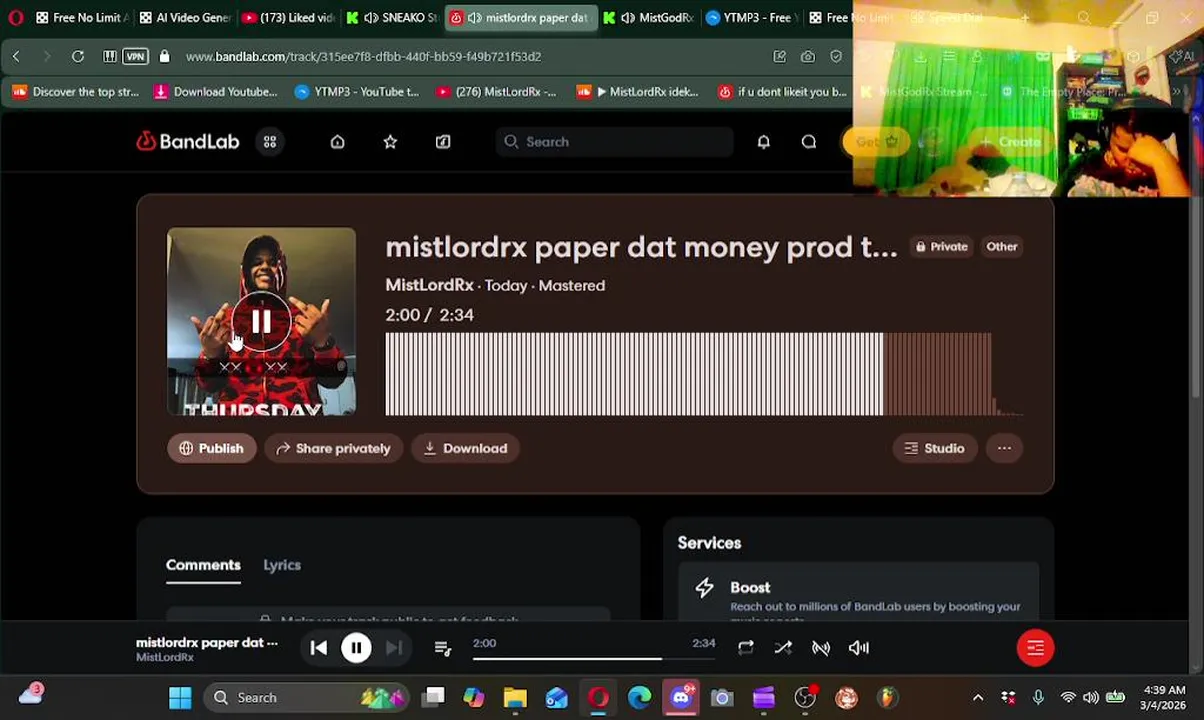Image resolution: width=1204 pixels, height=720 pixels.
Task: Go to BandLab home feed icon
Action: tap(337, 142)
